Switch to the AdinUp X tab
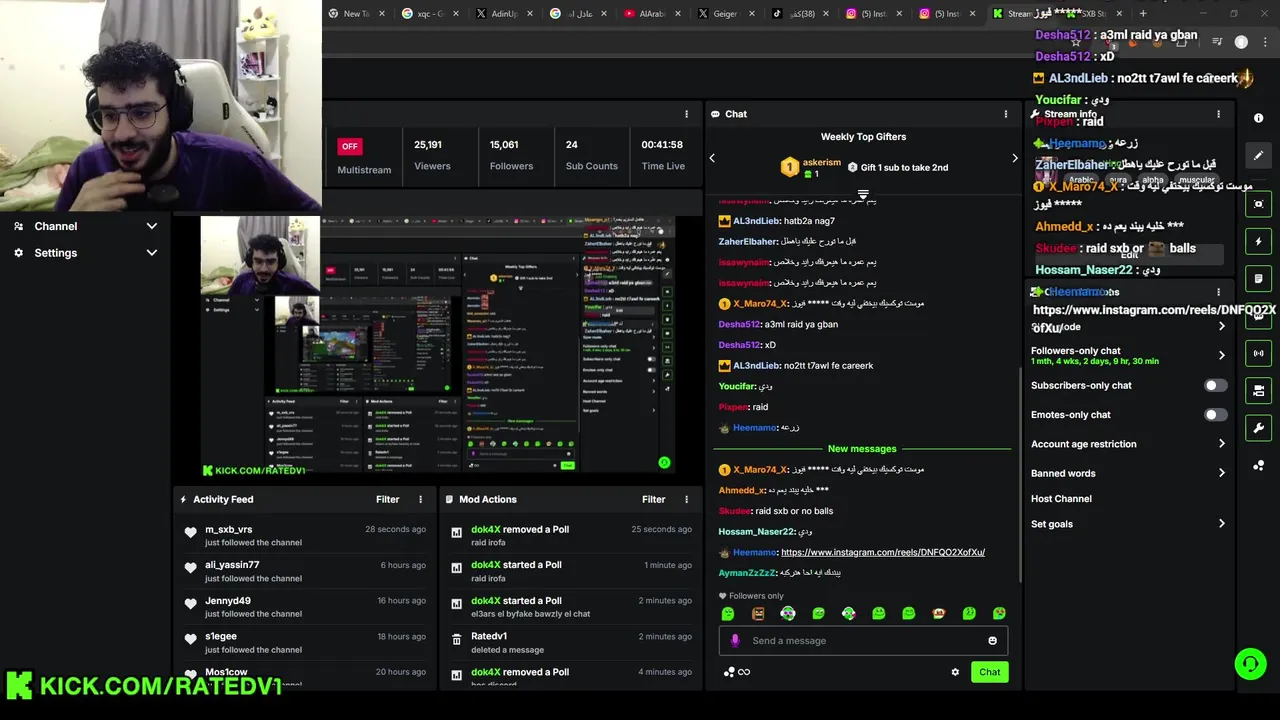This screenshot has width=1280, height=720. 505,13
